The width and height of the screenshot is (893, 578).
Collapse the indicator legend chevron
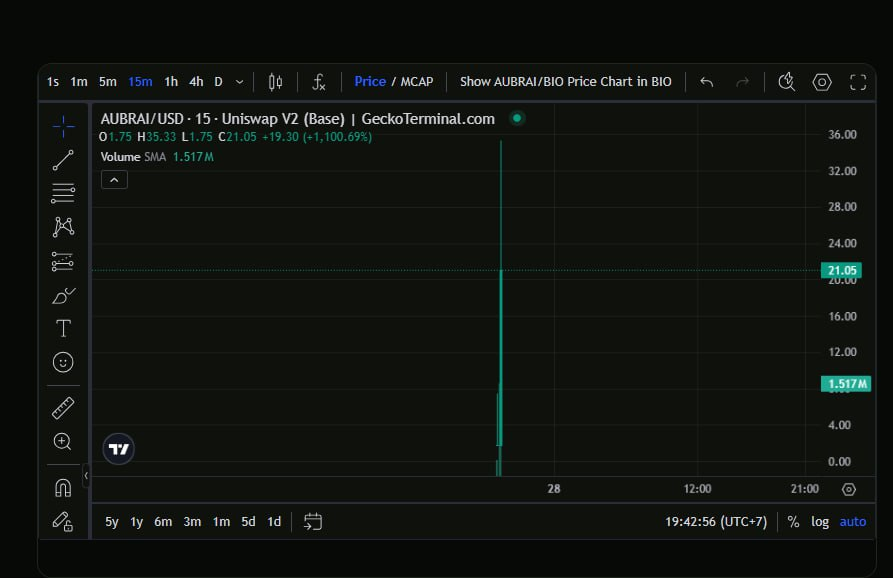(114, 180)
